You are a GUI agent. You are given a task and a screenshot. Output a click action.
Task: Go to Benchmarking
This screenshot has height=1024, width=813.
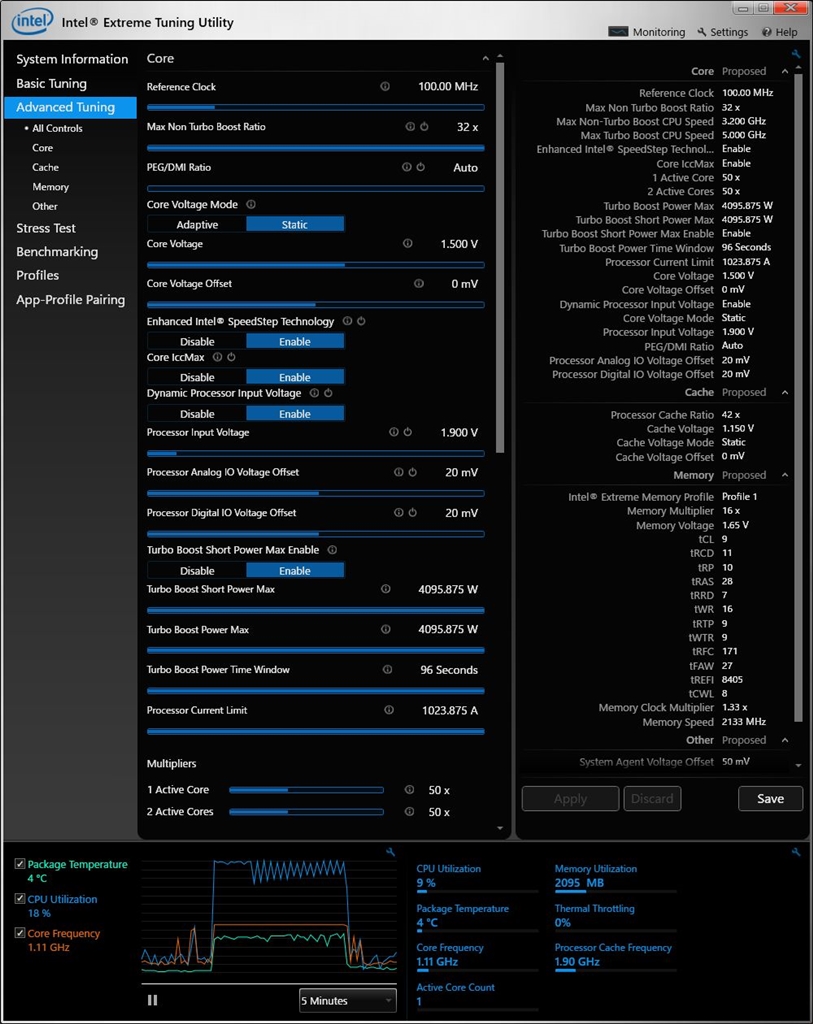click(x=57, y=251)
